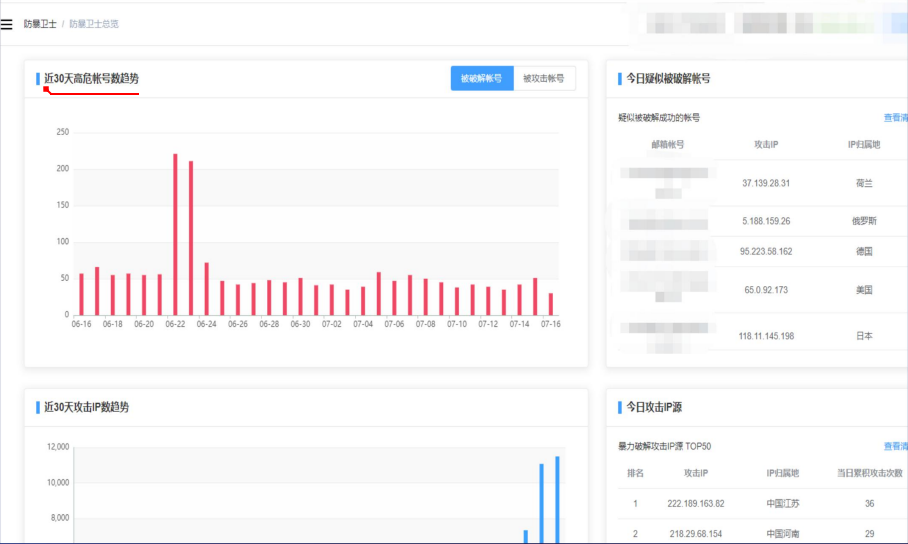Select attack IP 37.139.28.31 row

[x=766, y=183]
